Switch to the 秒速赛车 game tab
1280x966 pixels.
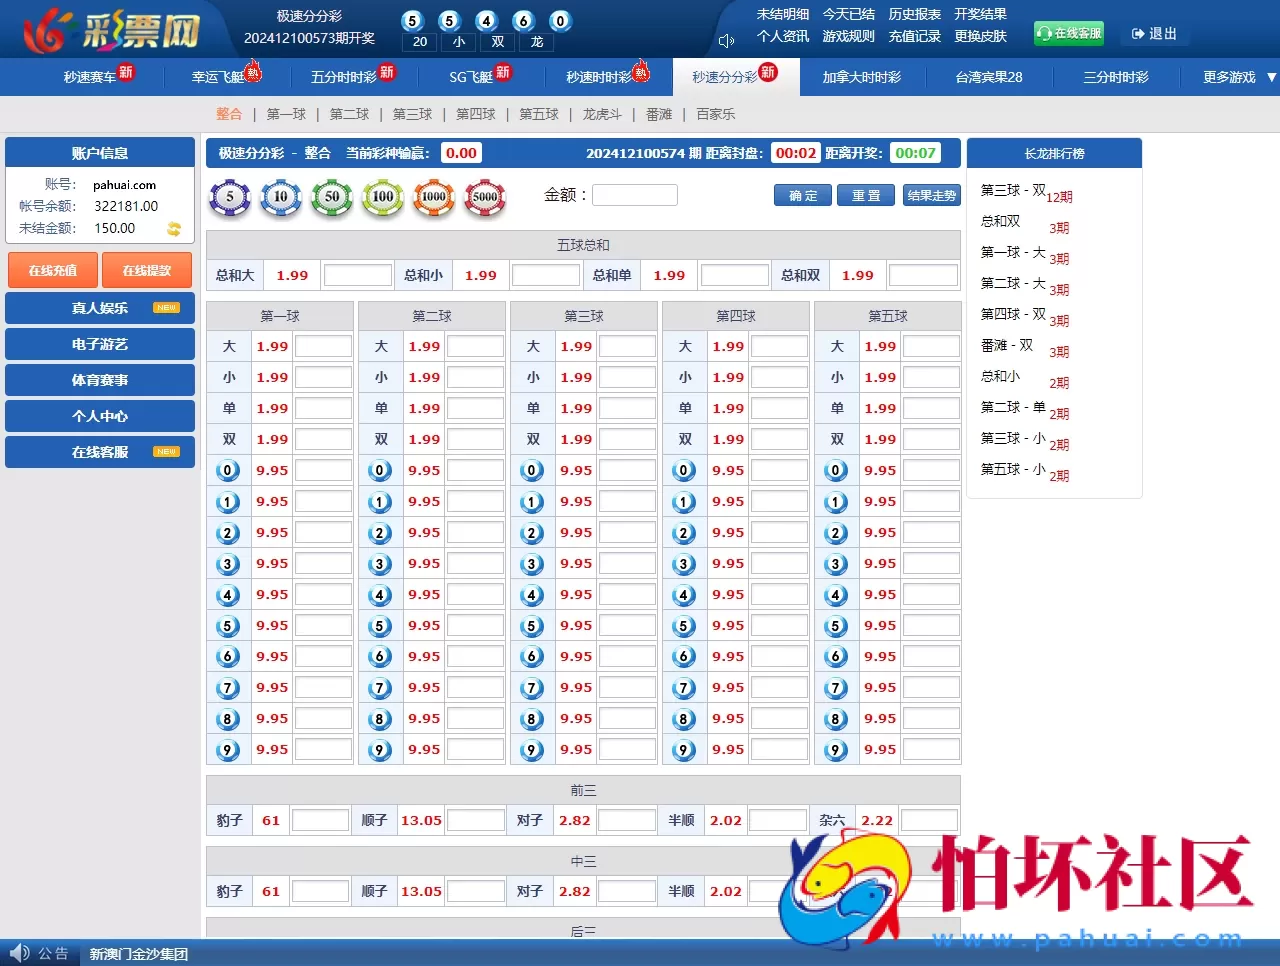(x=91, y=76)
